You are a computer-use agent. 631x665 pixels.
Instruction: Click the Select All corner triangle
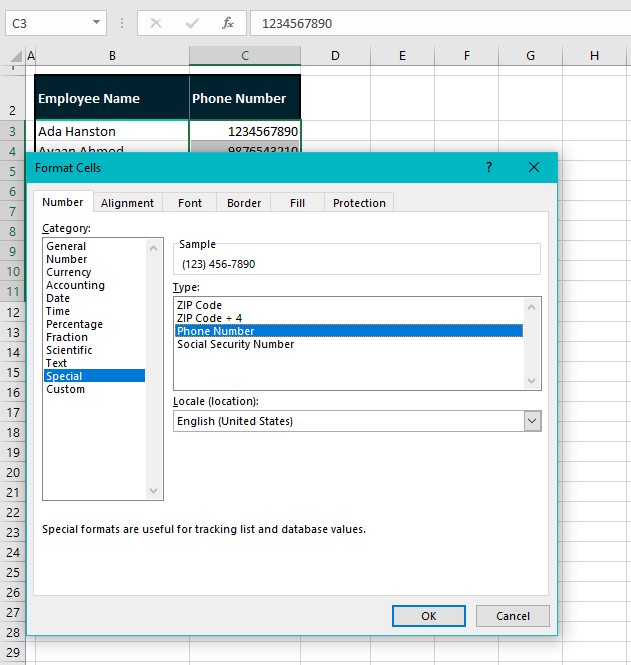[x=16, y=56]
